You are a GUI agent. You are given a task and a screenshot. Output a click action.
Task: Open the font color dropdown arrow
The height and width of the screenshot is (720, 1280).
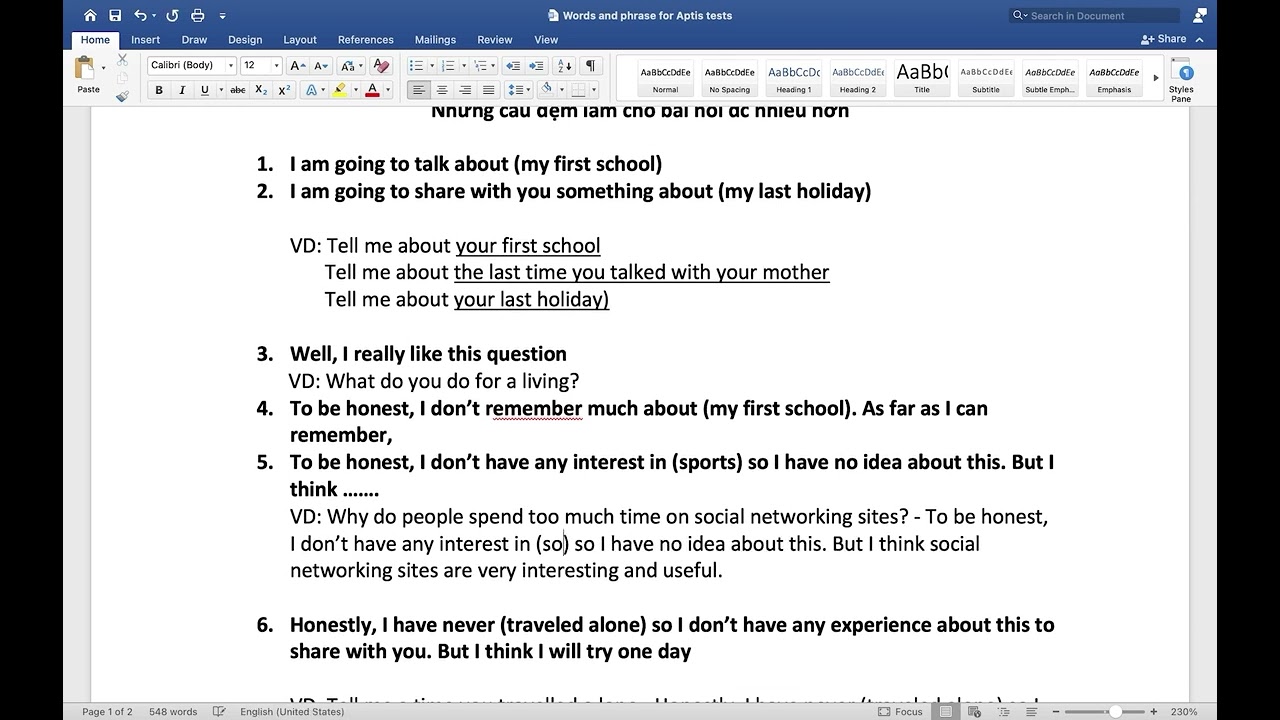tap(387, 90)
